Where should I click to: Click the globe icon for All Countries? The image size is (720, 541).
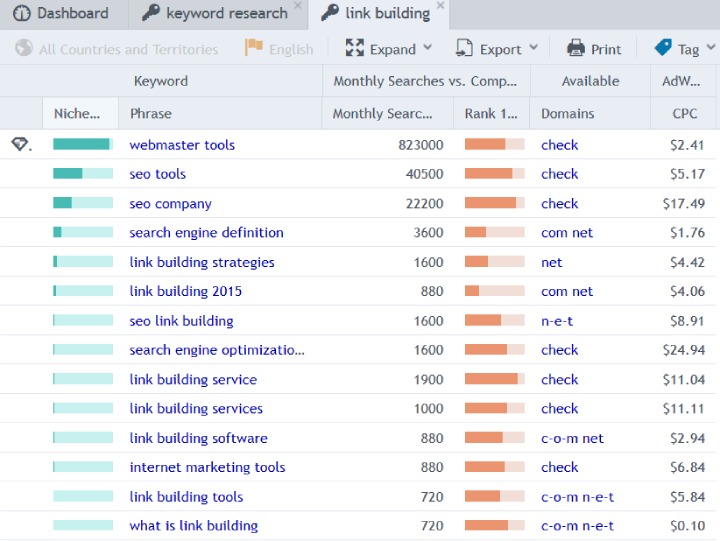click(x=23, y=48)
